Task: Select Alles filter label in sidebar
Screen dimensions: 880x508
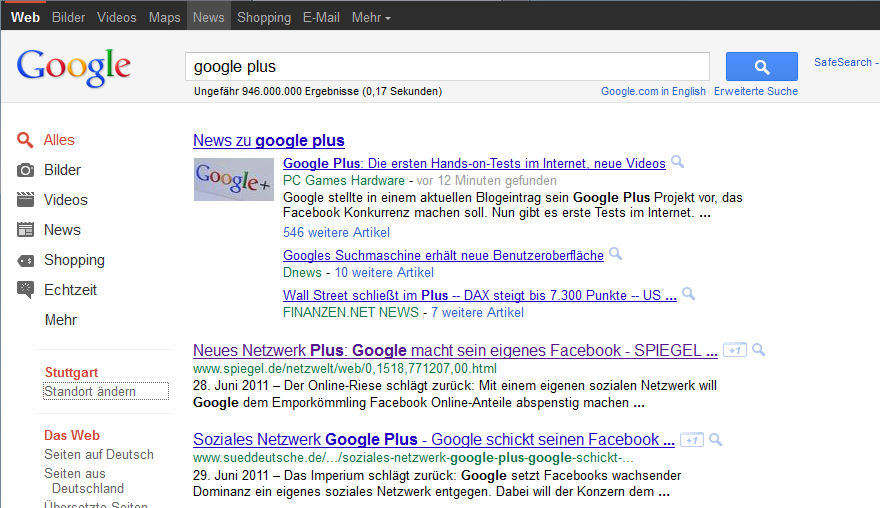Action: [59, 140]
